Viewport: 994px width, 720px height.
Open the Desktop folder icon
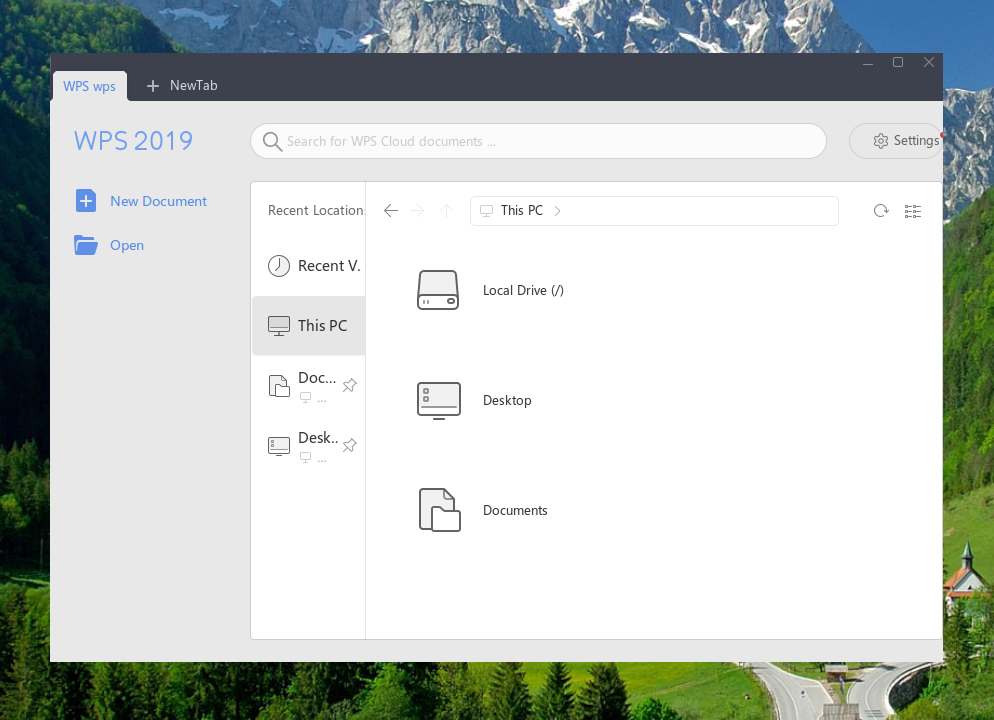pyautogui.click(x=438, y=400)
